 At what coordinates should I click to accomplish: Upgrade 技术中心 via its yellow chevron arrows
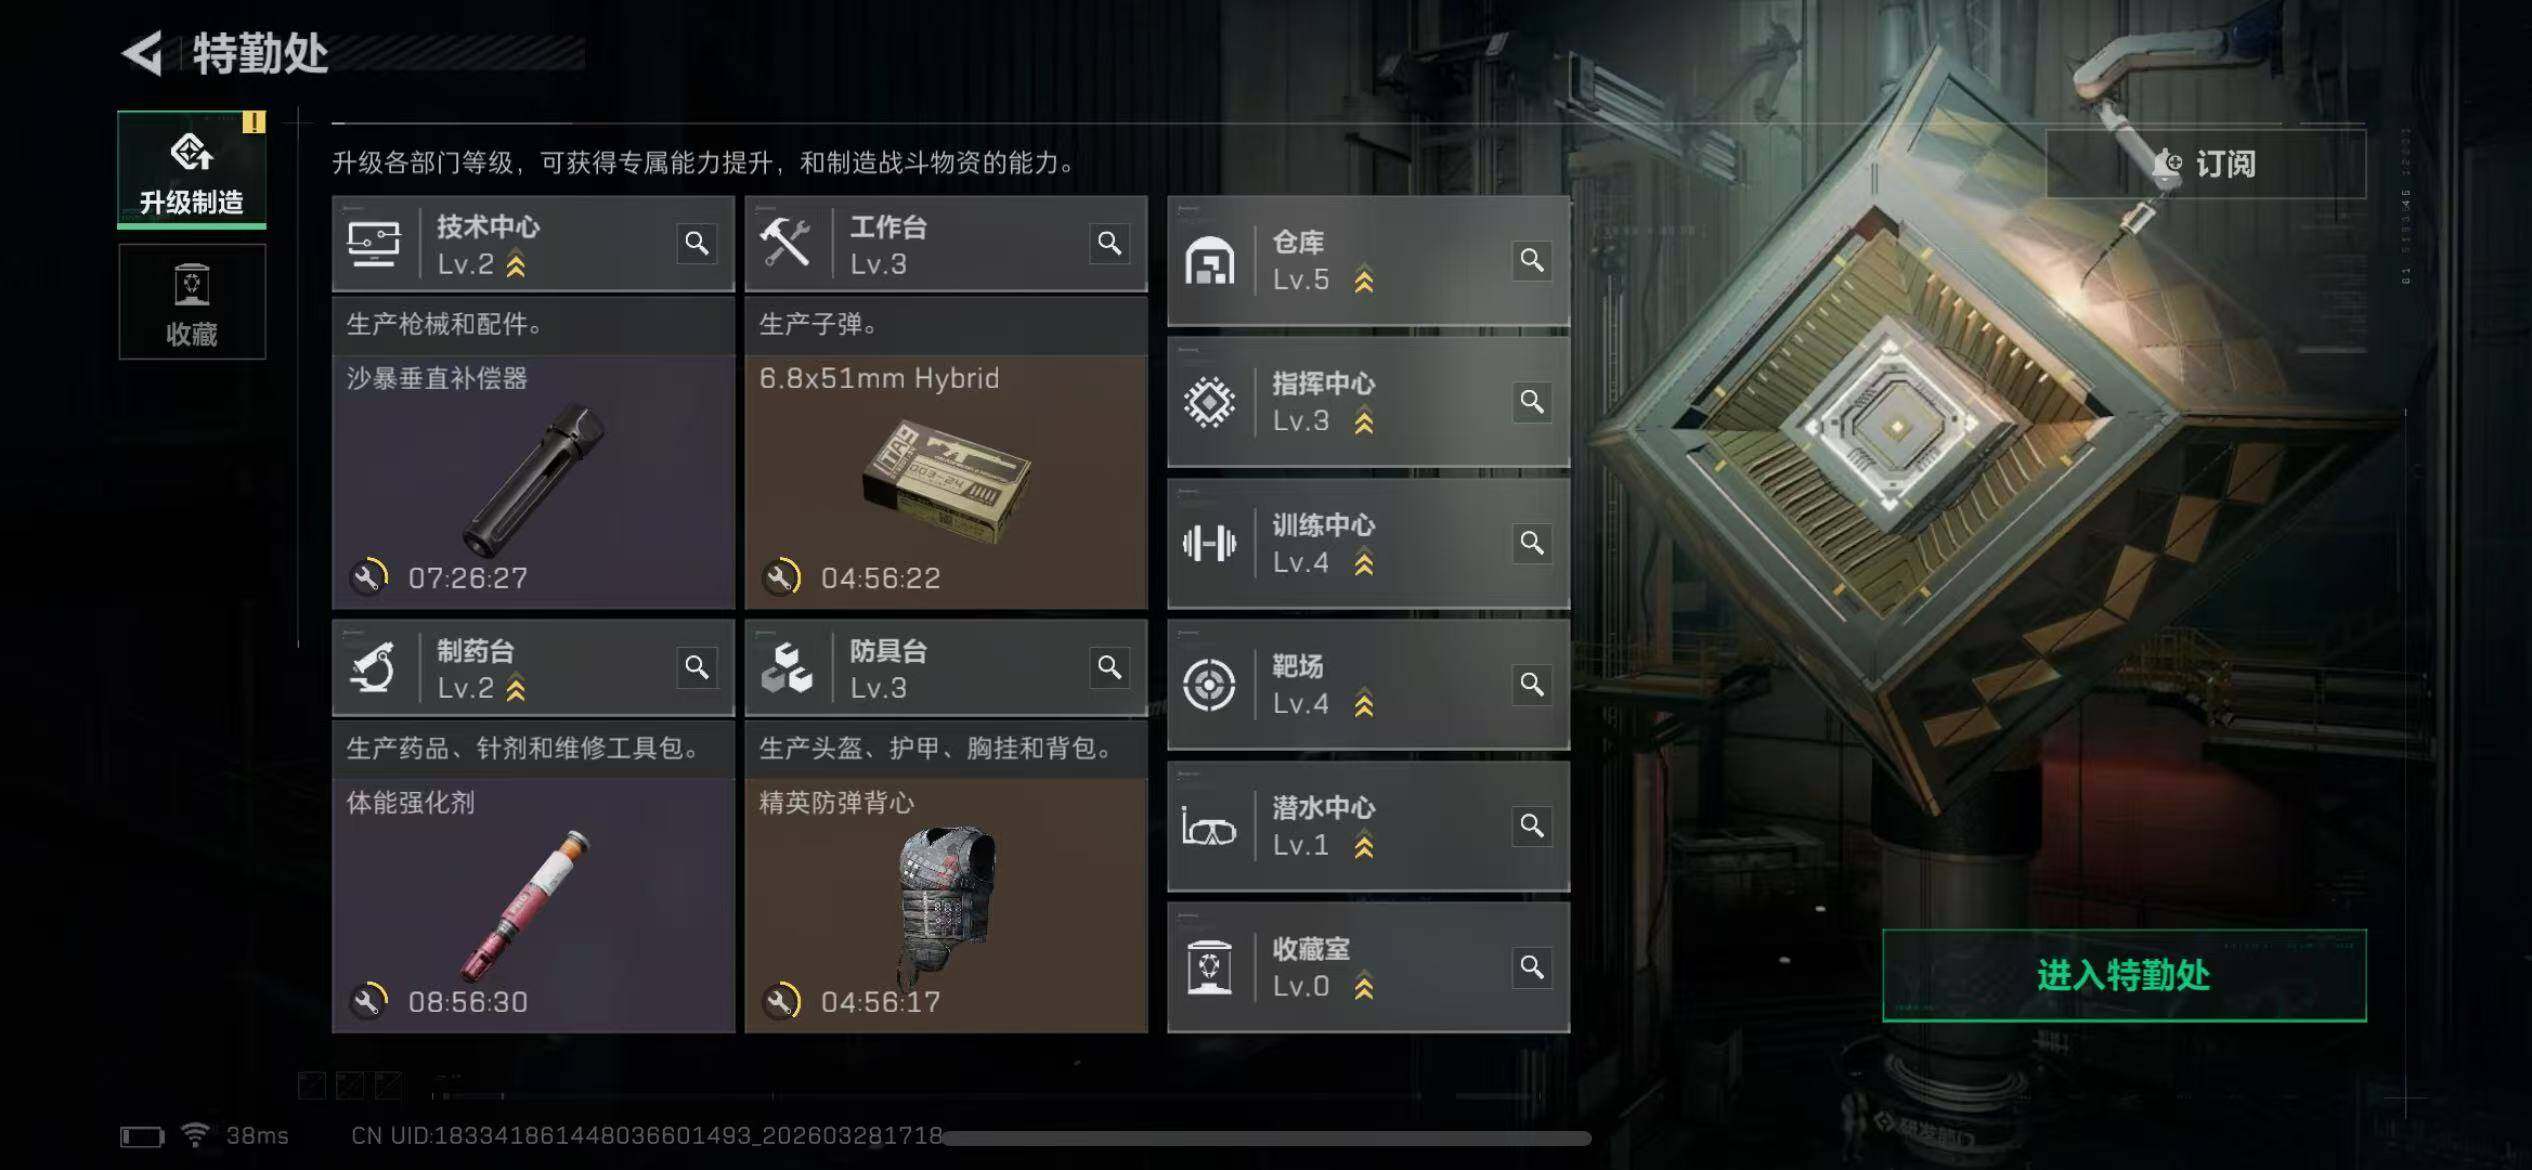pos(516,265)
